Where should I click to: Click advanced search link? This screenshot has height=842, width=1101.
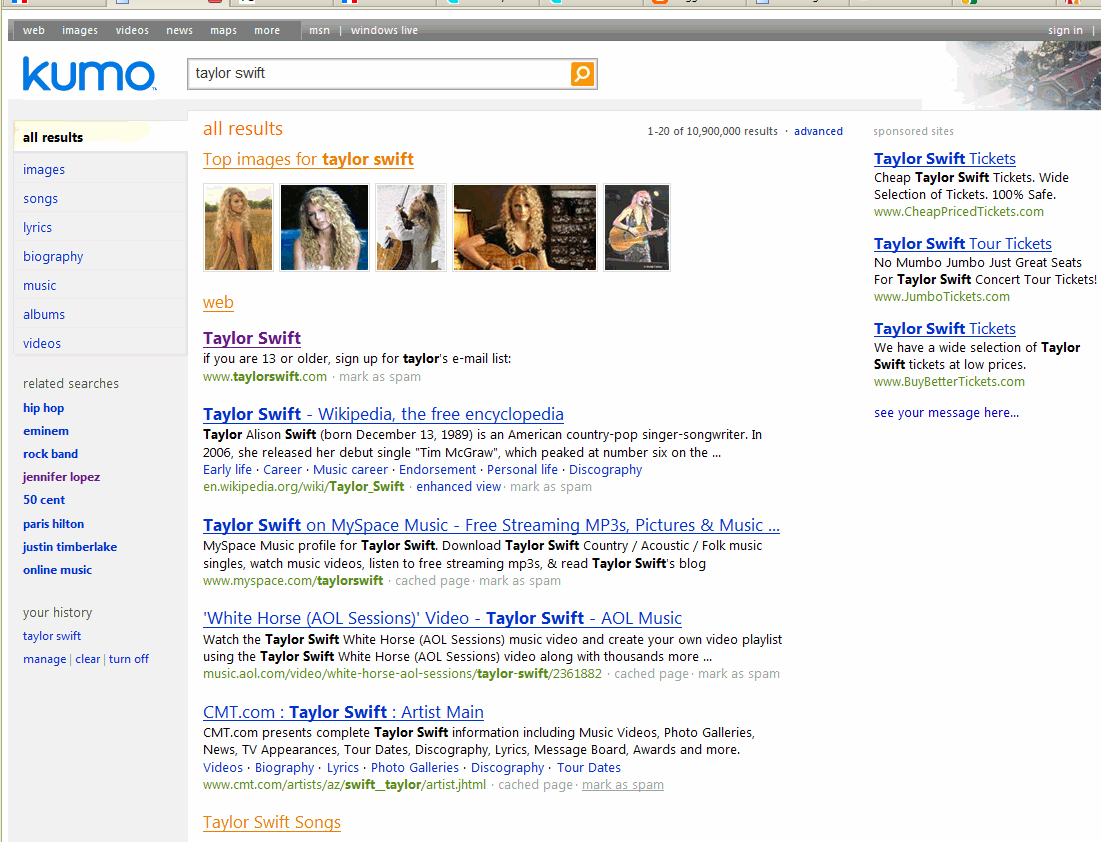pyautogui.click(x=818, y=131)
